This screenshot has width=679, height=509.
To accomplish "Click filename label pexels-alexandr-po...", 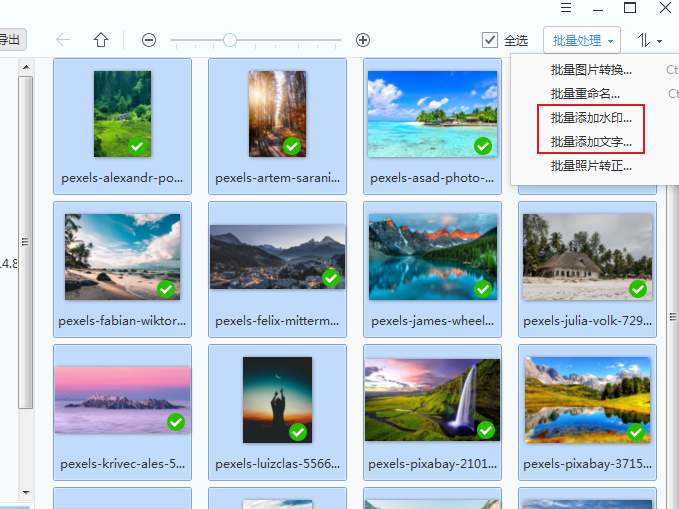I will [x=122, y=178].
